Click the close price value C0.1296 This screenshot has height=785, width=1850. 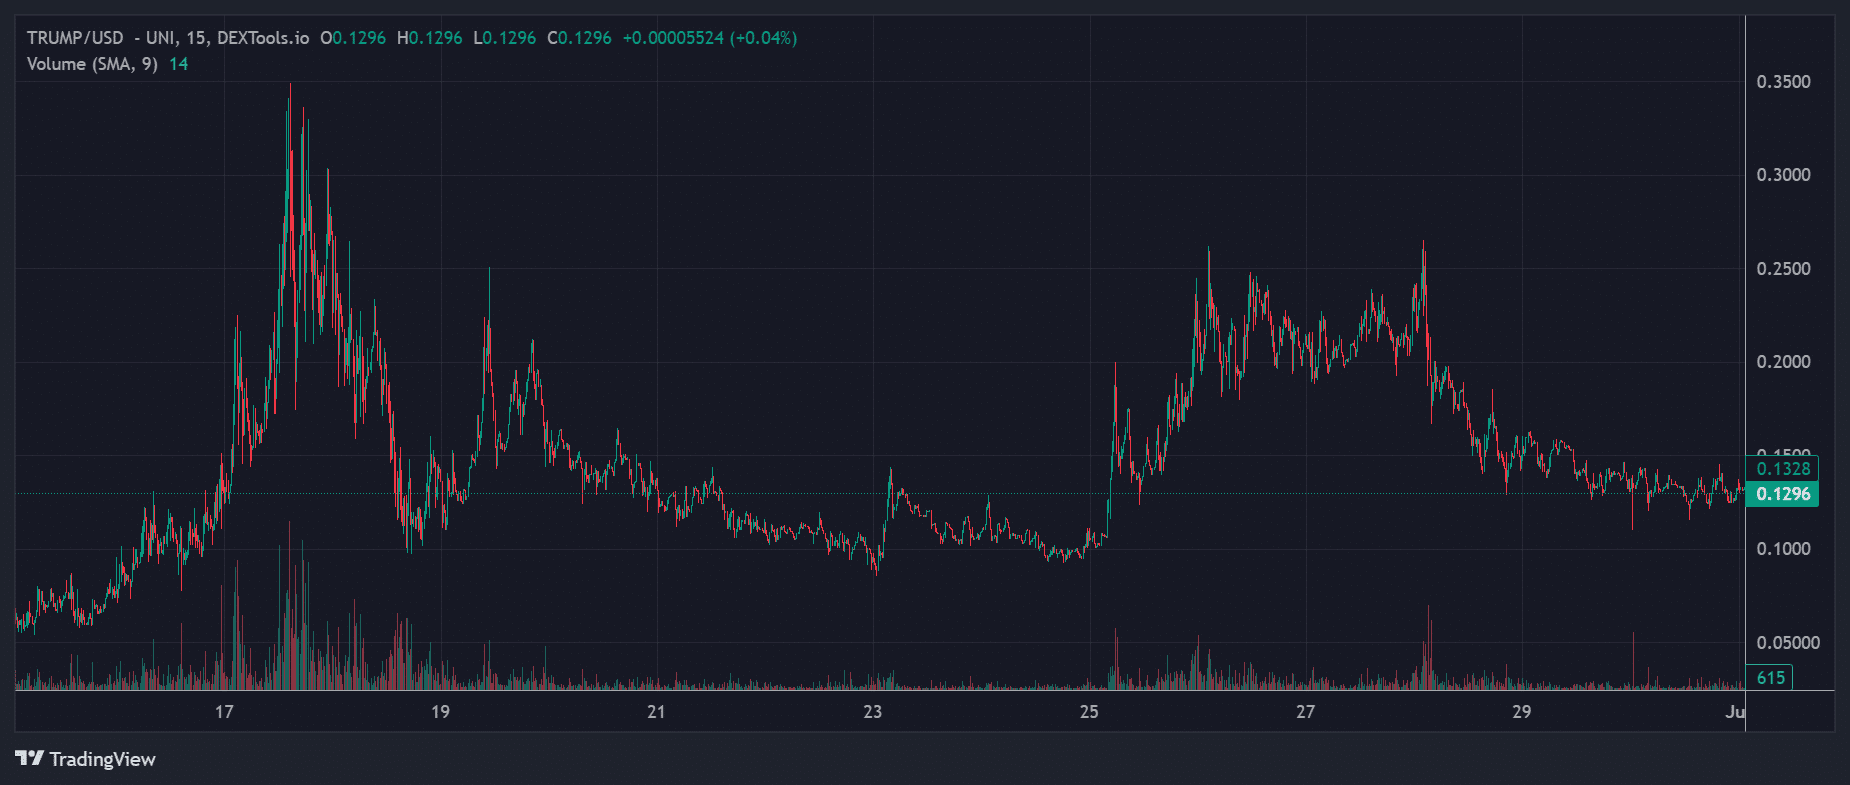click(580, 38)
